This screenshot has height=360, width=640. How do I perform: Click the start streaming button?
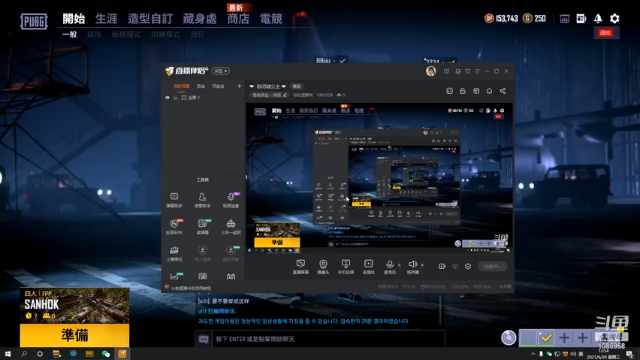pyautogui.click(x=493, y=267)
